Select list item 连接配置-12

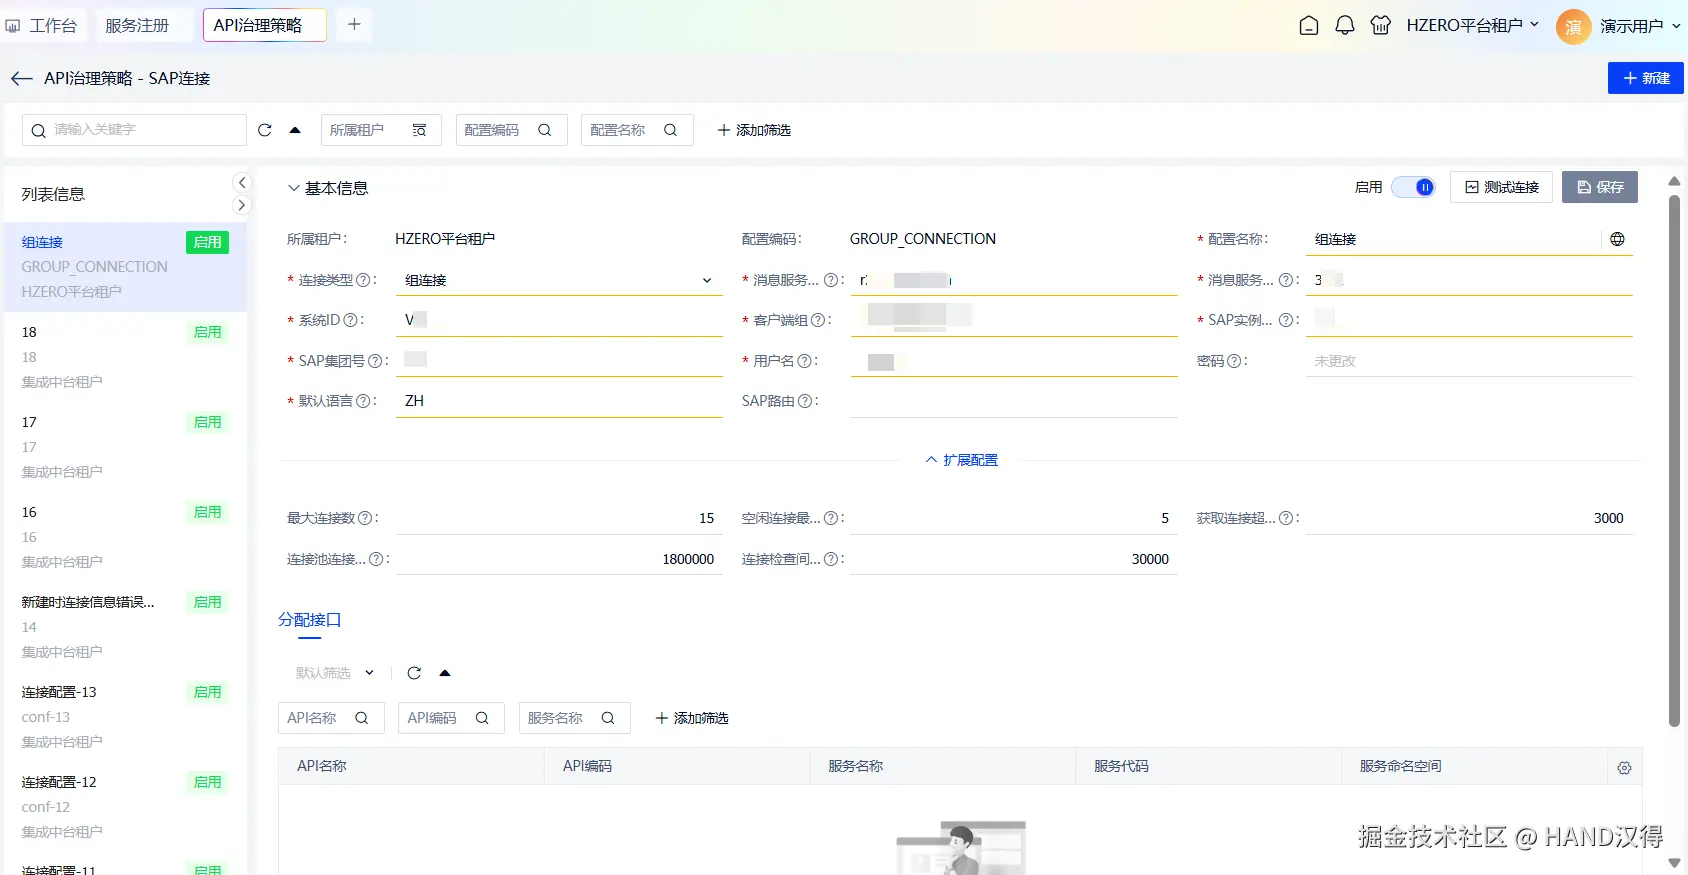coord(125,807)
